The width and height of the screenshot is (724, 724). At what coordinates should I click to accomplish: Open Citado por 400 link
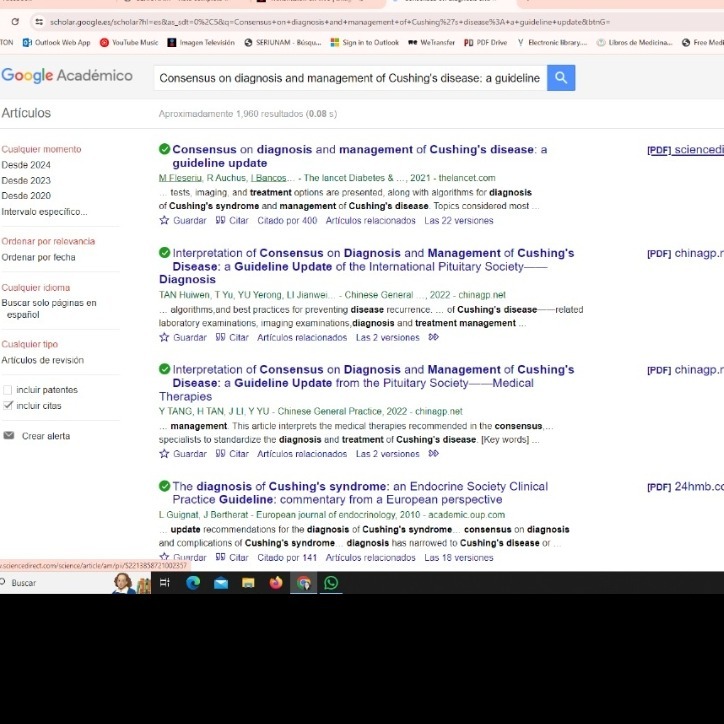(x=287, y=220)
